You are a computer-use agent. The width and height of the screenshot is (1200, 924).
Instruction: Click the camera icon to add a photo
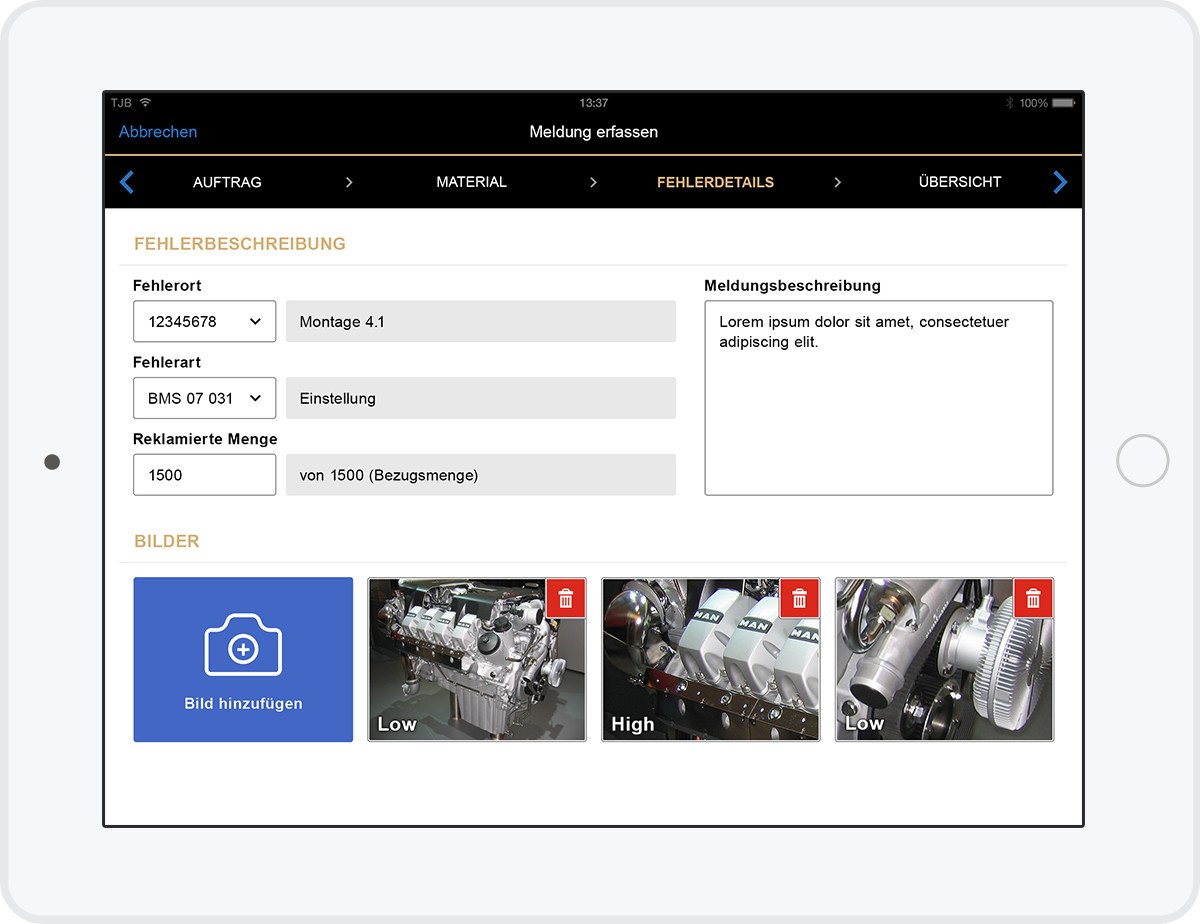[243, 644]
